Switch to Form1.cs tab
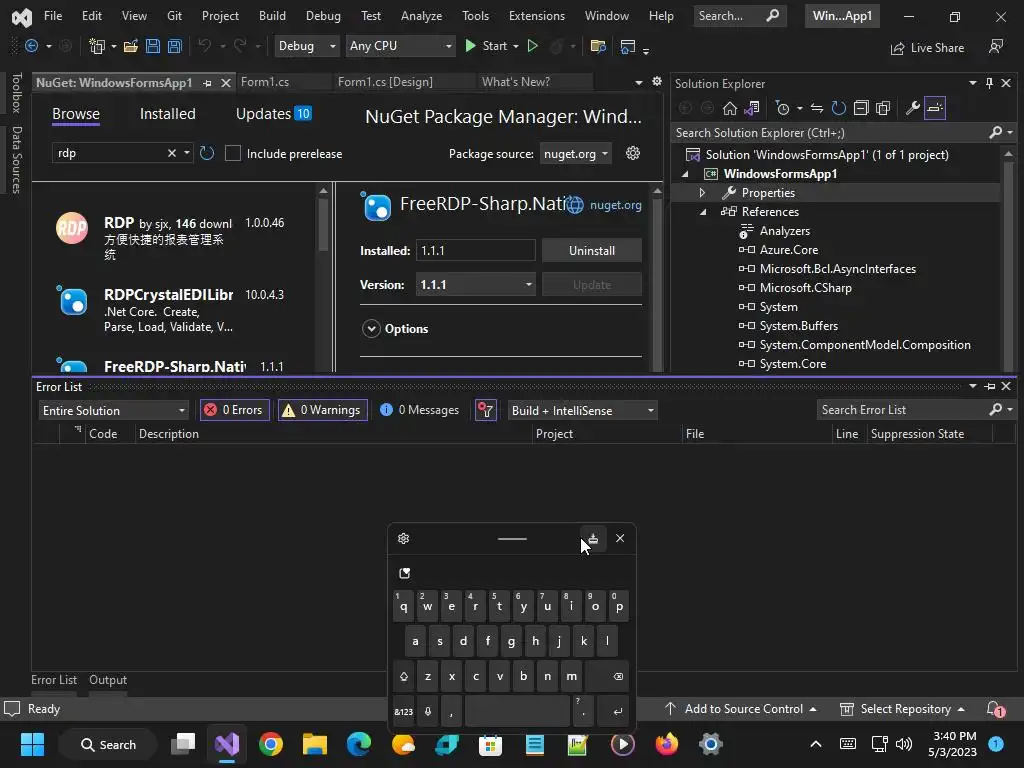 pos(264,82)
